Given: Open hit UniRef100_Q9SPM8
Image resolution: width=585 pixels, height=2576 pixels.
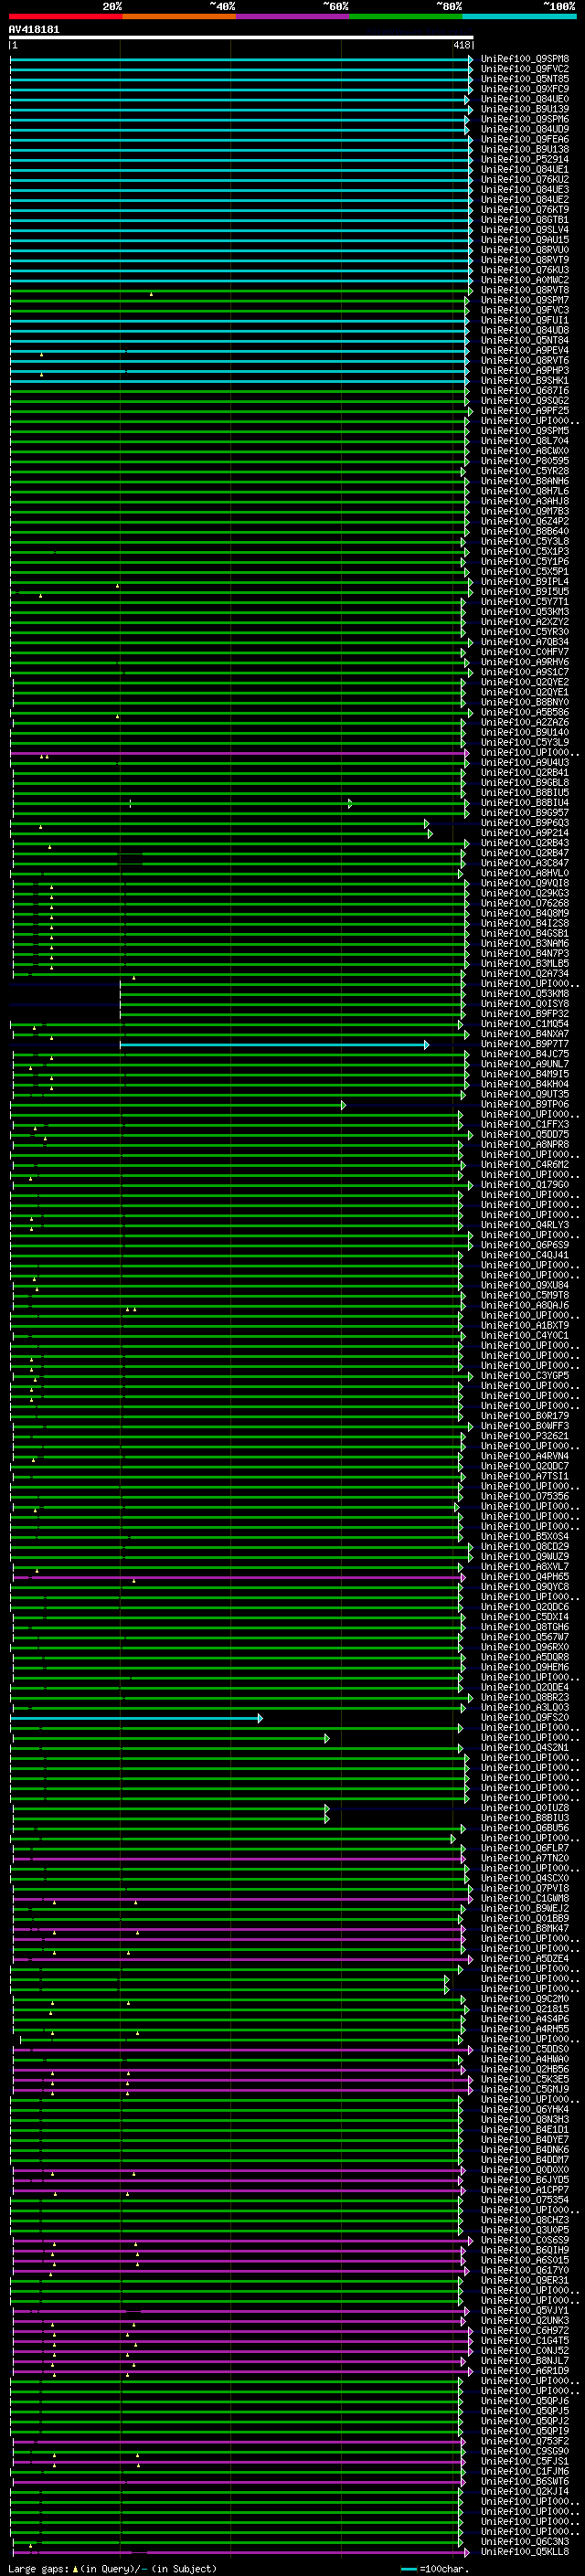Looking at the screenshot, I should coord(525,59).
